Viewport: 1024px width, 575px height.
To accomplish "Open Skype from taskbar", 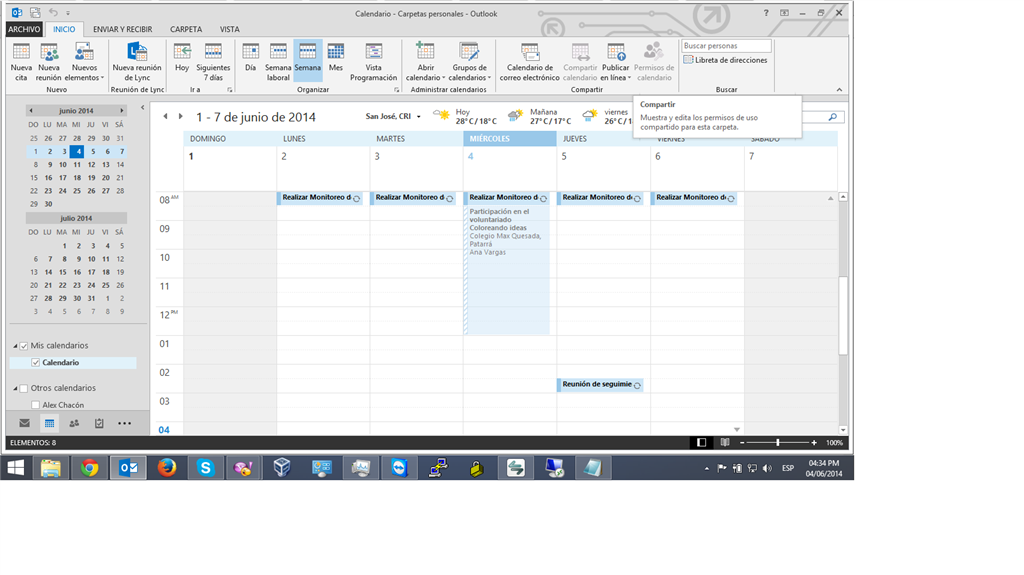I will coord(205,468).
